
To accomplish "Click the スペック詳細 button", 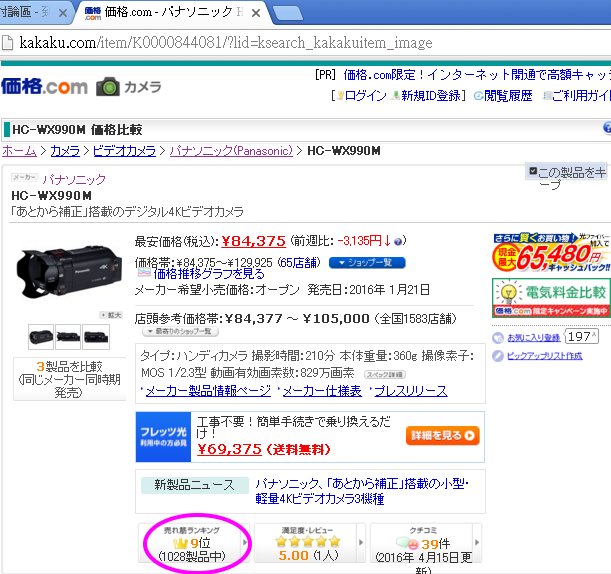I will click(385, 374).
